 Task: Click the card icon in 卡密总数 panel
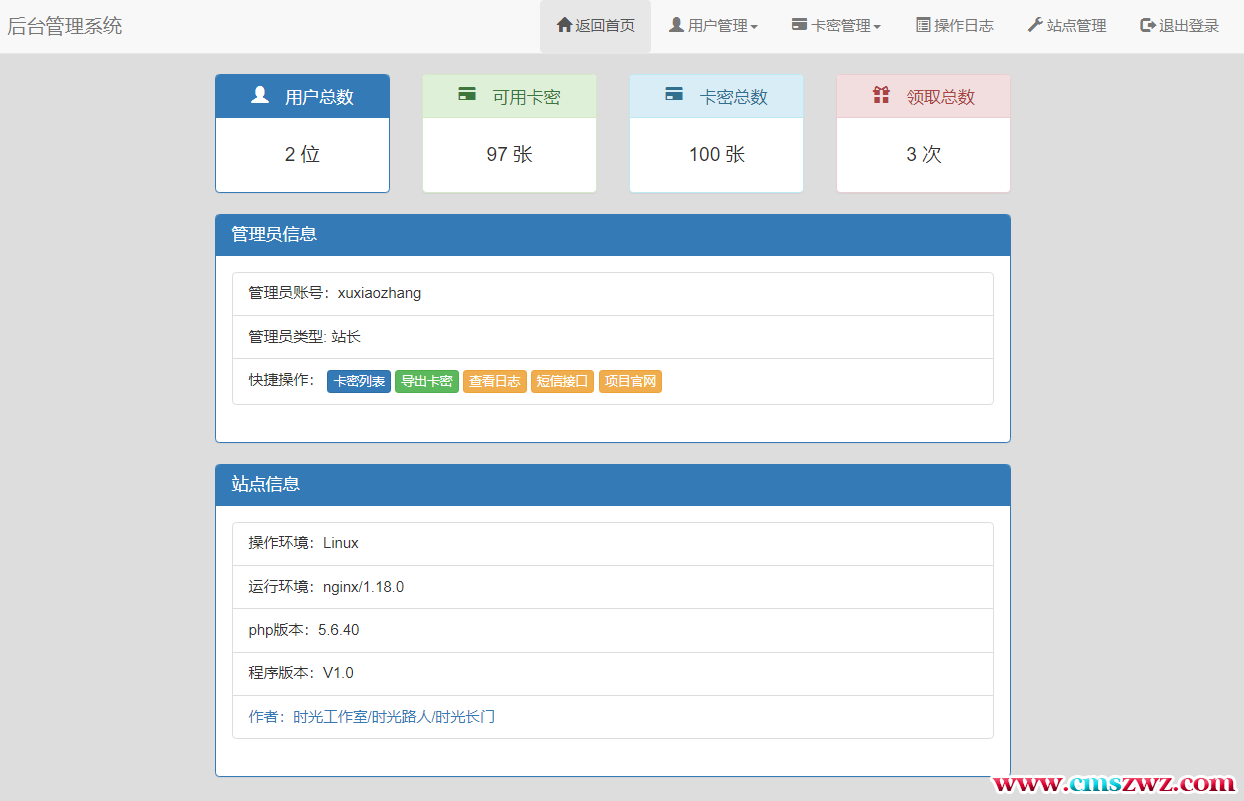click(674, 95)
